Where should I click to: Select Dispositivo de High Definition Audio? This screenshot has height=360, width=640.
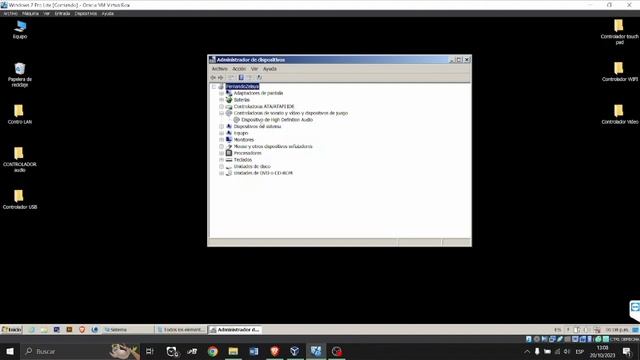point(277,120)
